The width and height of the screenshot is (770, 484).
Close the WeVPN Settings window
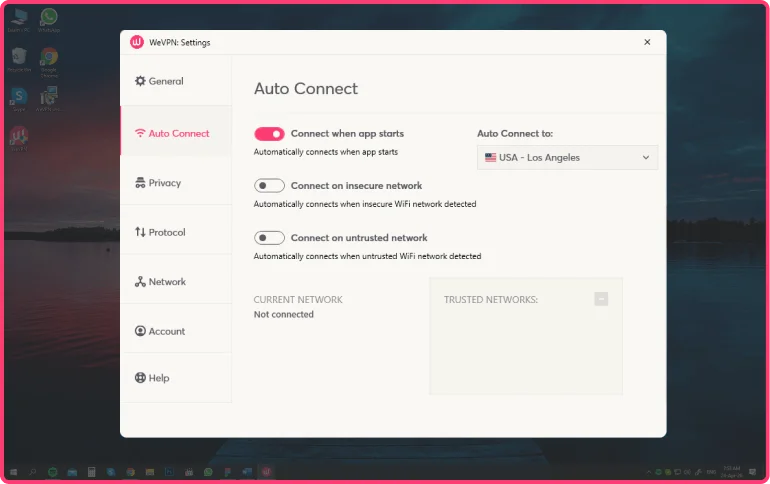click(647, 42)
